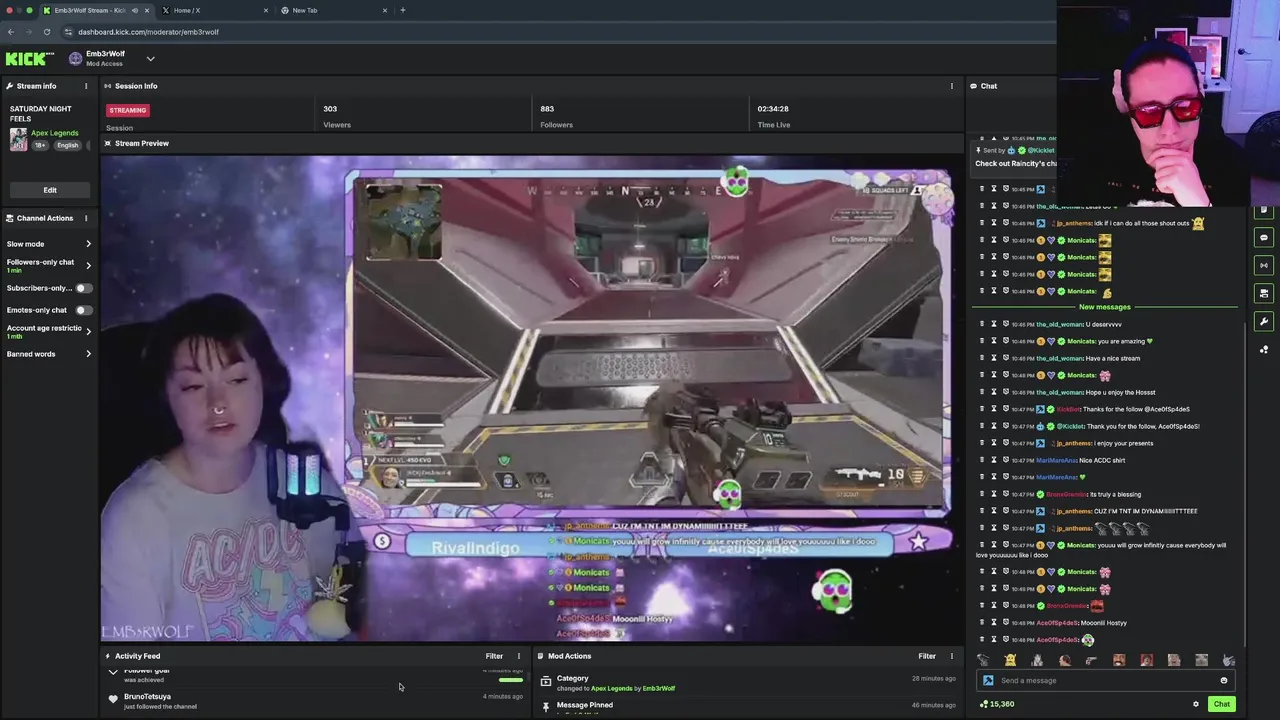
Task: Click the Category mod action icon
Action: coord(546,681)
